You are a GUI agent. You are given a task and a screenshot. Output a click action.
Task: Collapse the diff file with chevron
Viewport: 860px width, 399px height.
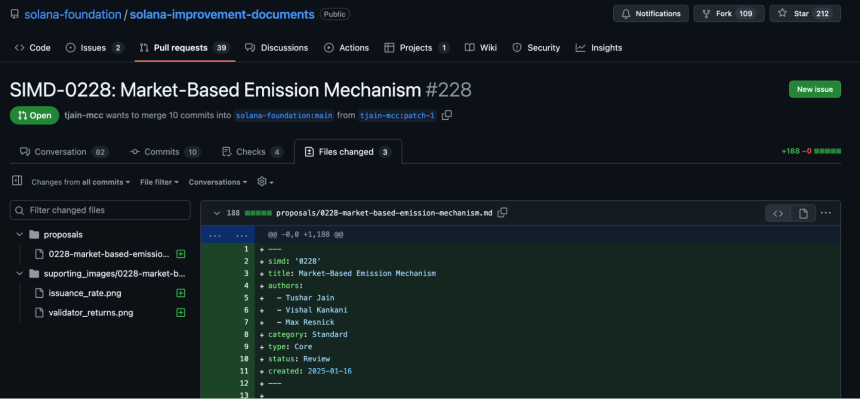[217, 213]
